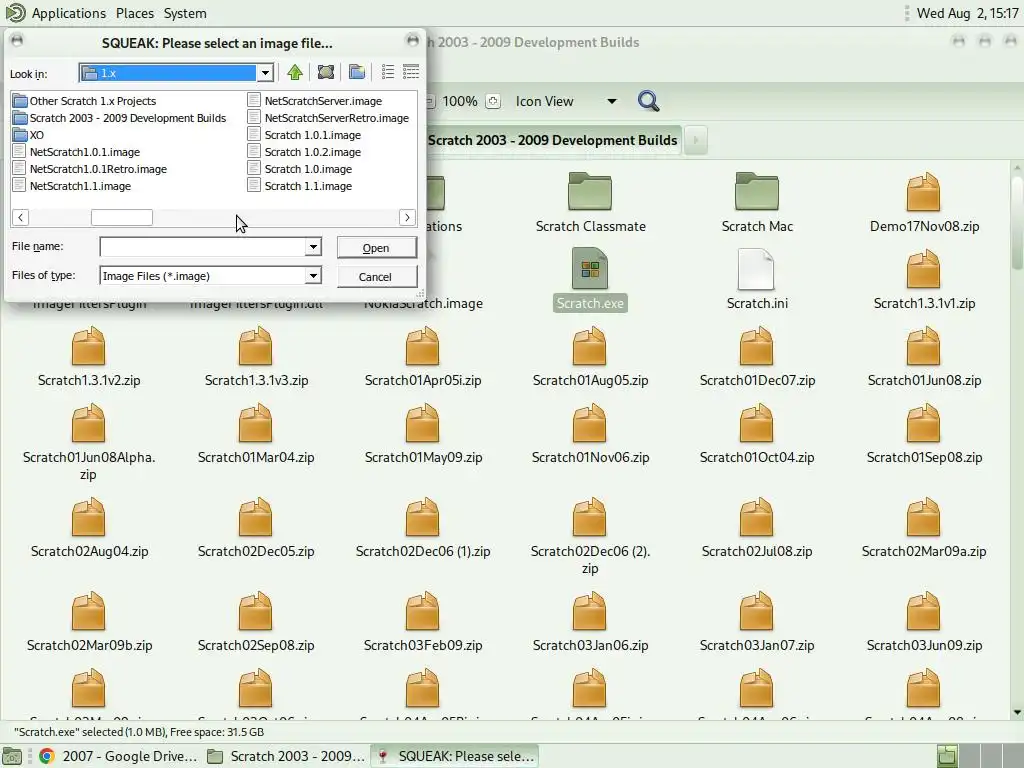Click the clock in top panel

coord(967,13)
